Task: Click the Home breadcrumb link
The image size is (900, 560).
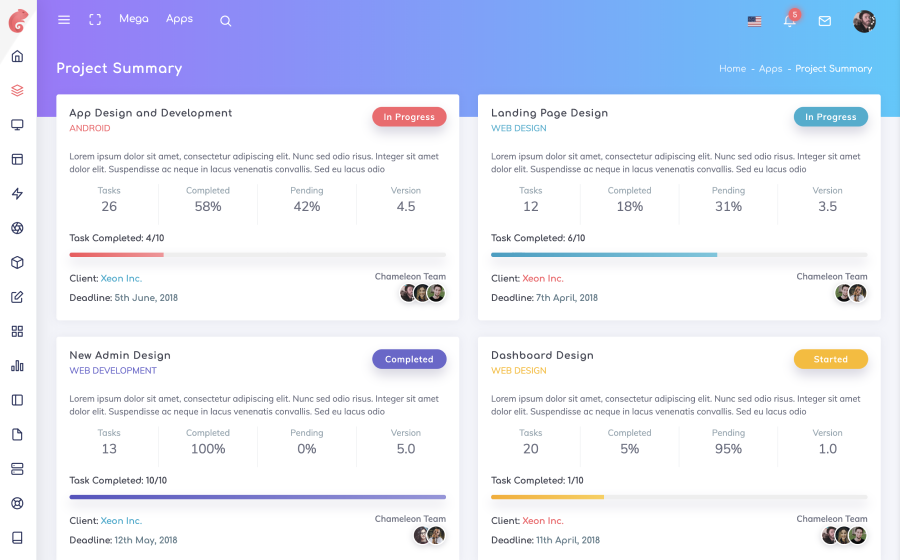Action: (732, 68)
